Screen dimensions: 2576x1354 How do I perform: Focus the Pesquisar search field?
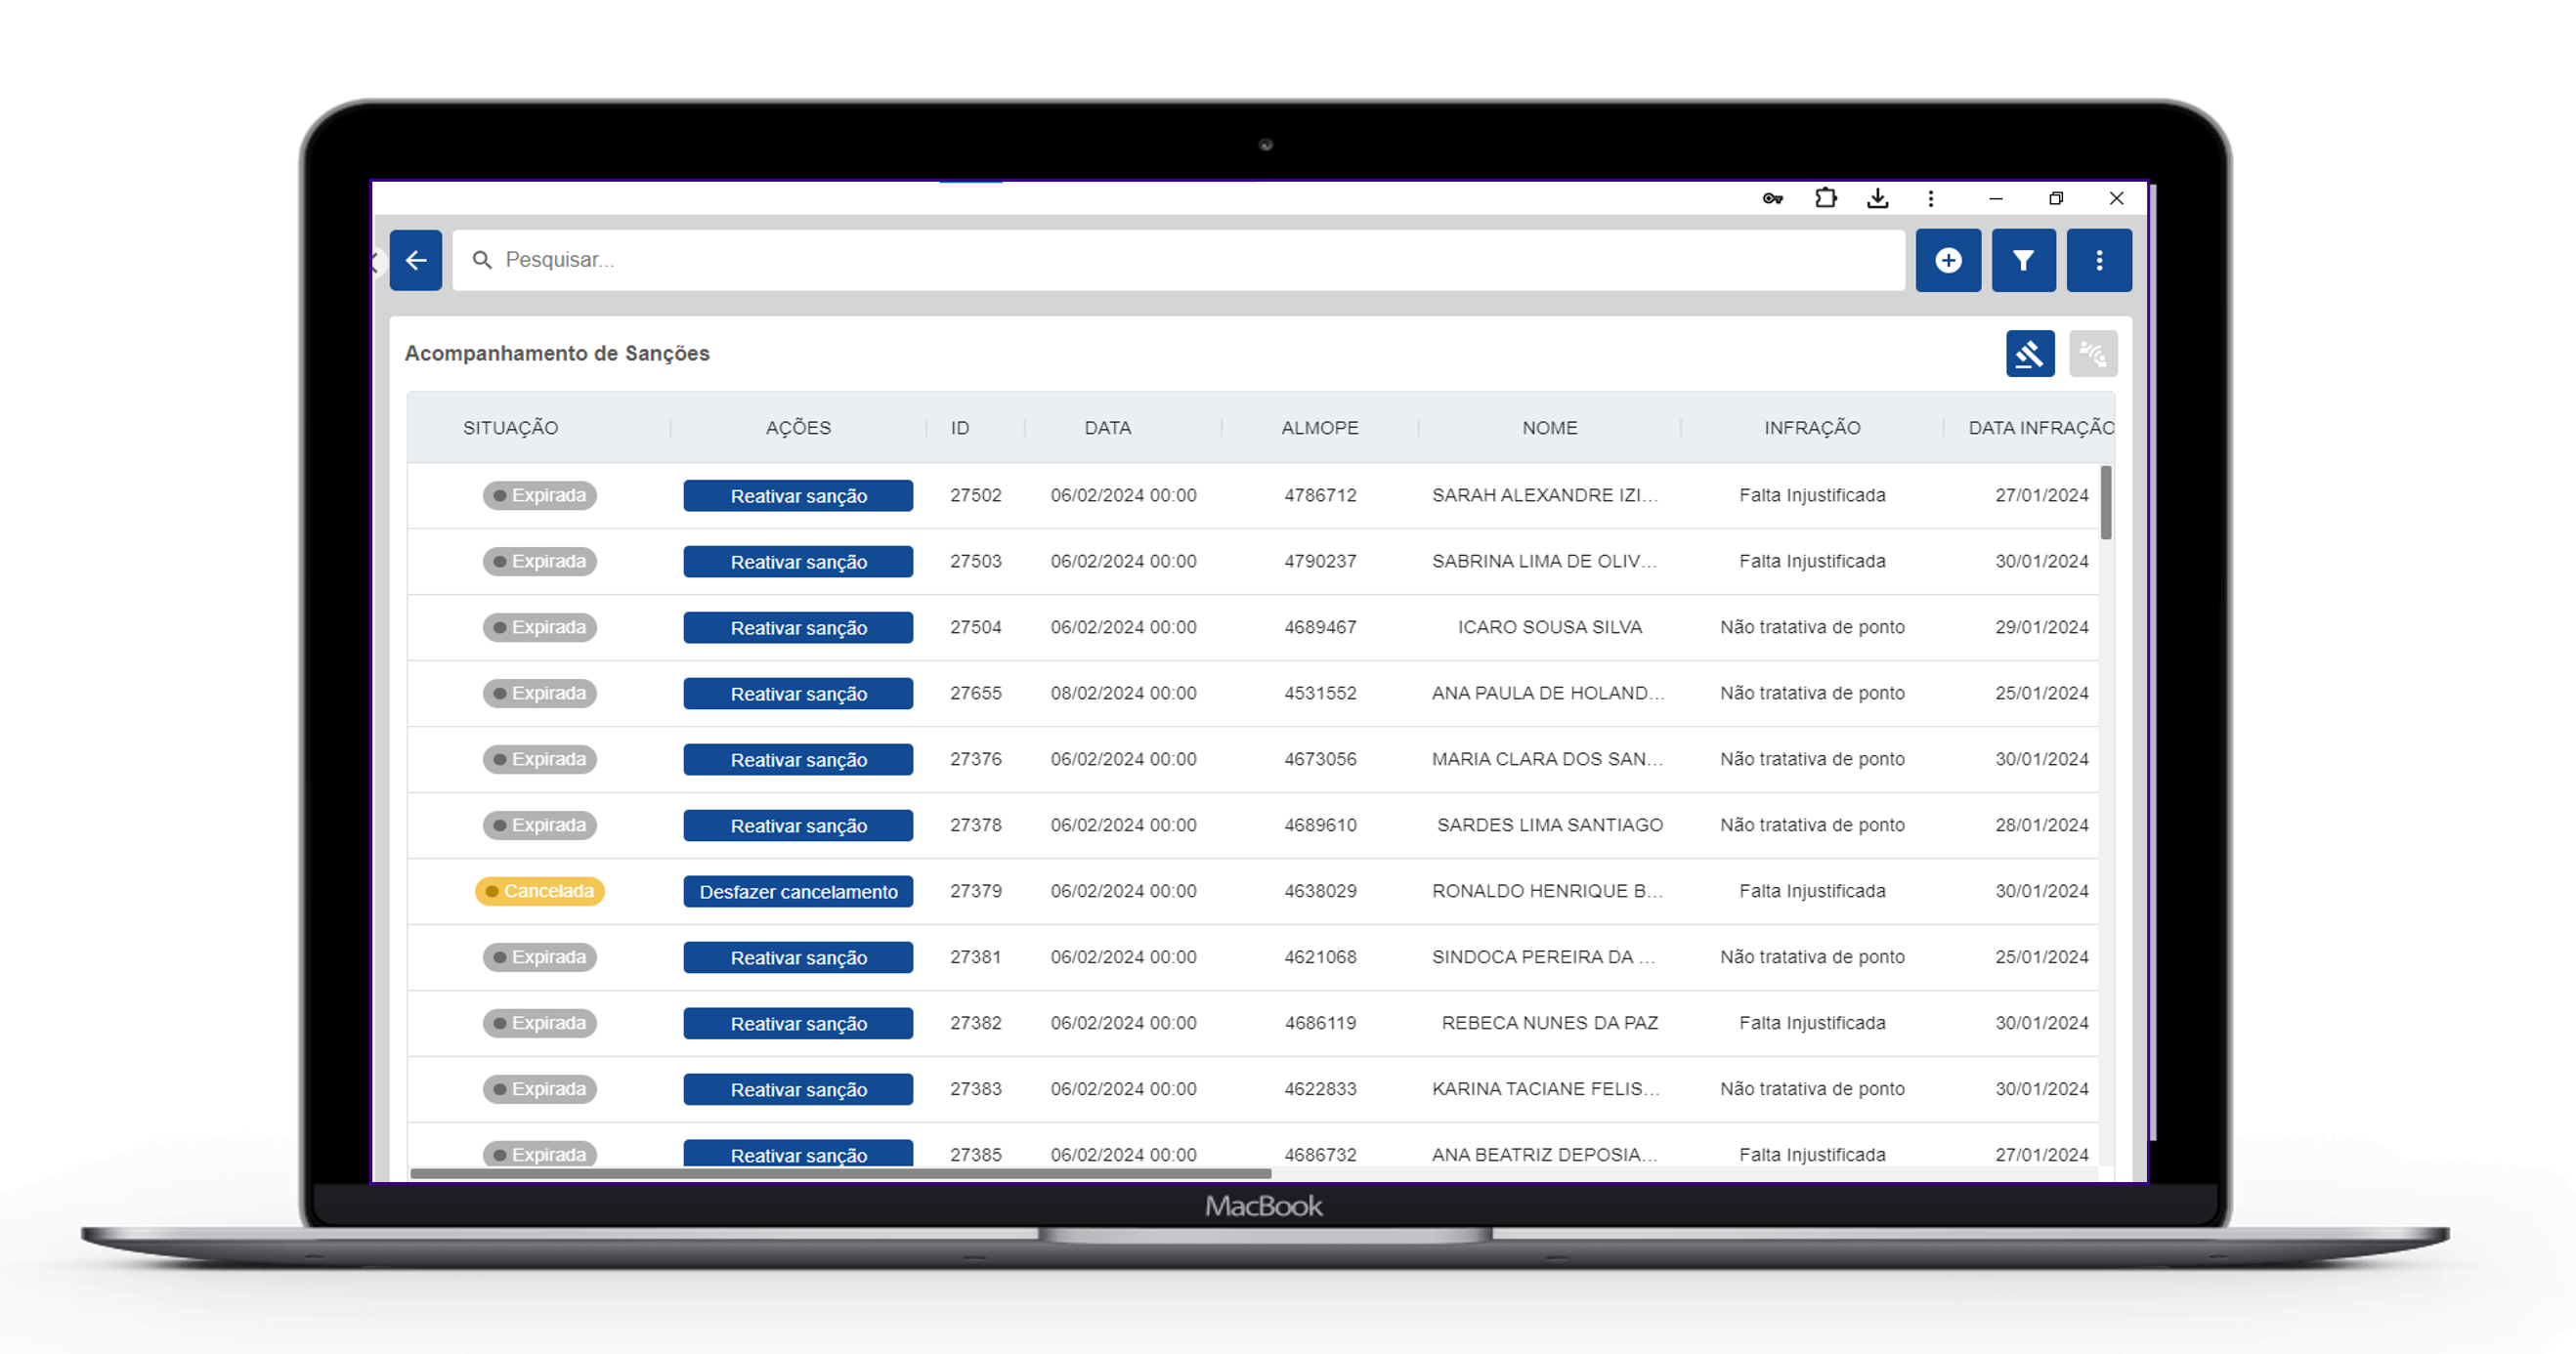tap(1178, 260)
